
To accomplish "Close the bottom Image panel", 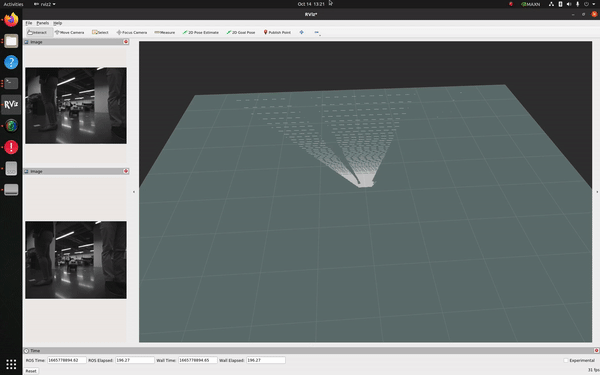I will (126, 171).
